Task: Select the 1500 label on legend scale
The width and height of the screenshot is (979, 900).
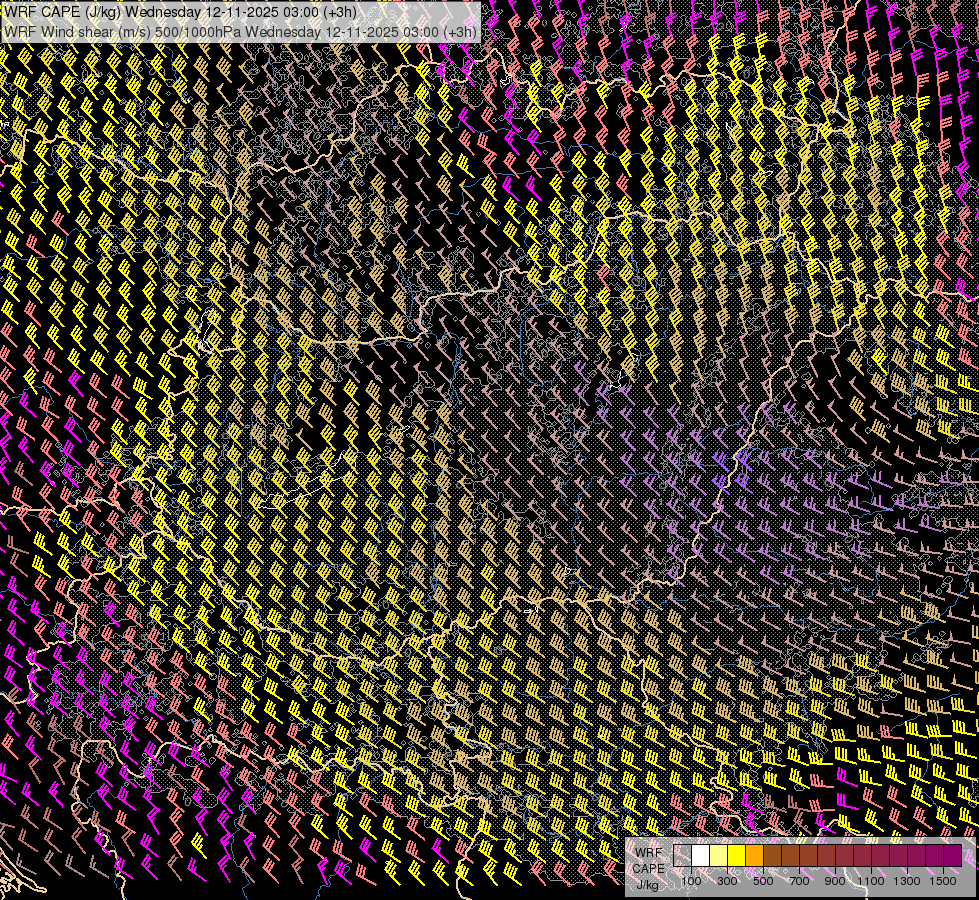Action: point(943,880)
